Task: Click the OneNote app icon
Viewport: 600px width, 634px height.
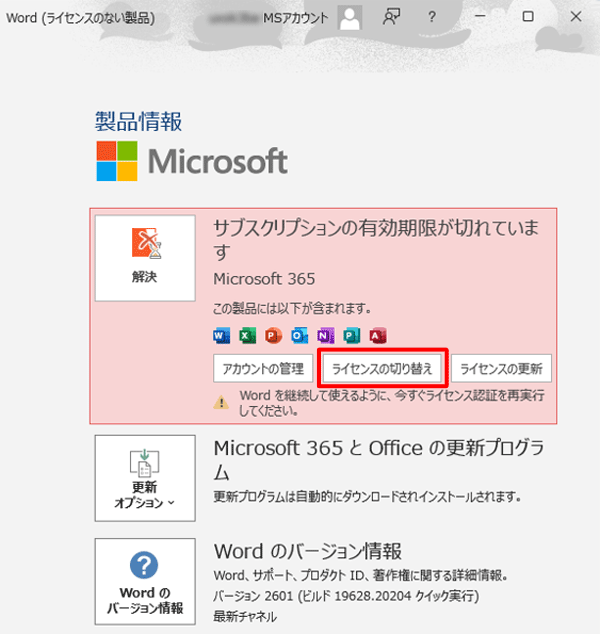Action: 325,335
